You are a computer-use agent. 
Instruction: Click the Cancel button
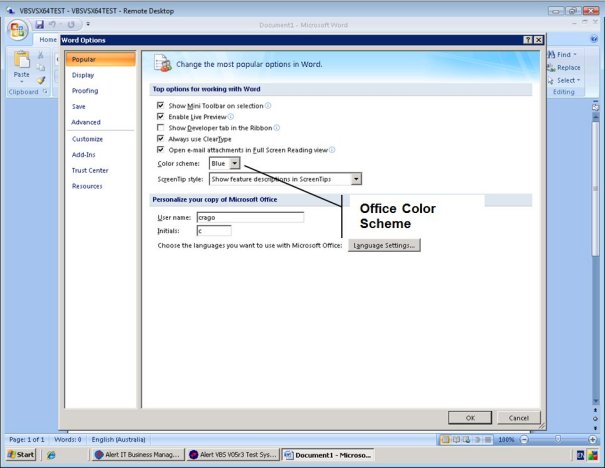click(x=519, y=418)
